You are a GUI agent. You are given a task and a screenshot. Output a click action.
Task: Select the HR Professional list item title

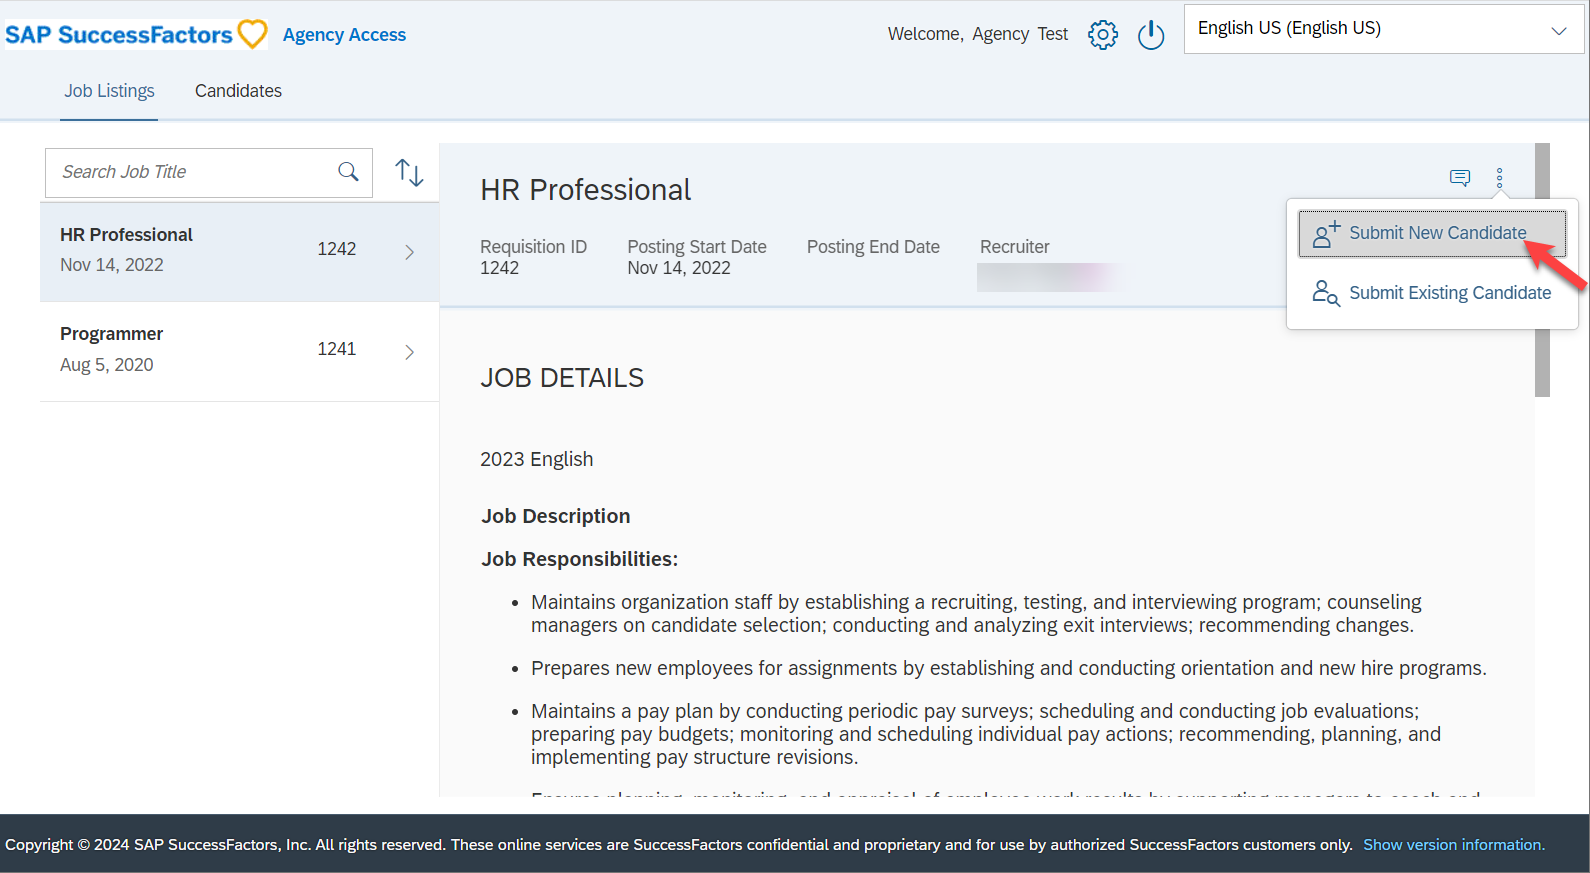126,235
